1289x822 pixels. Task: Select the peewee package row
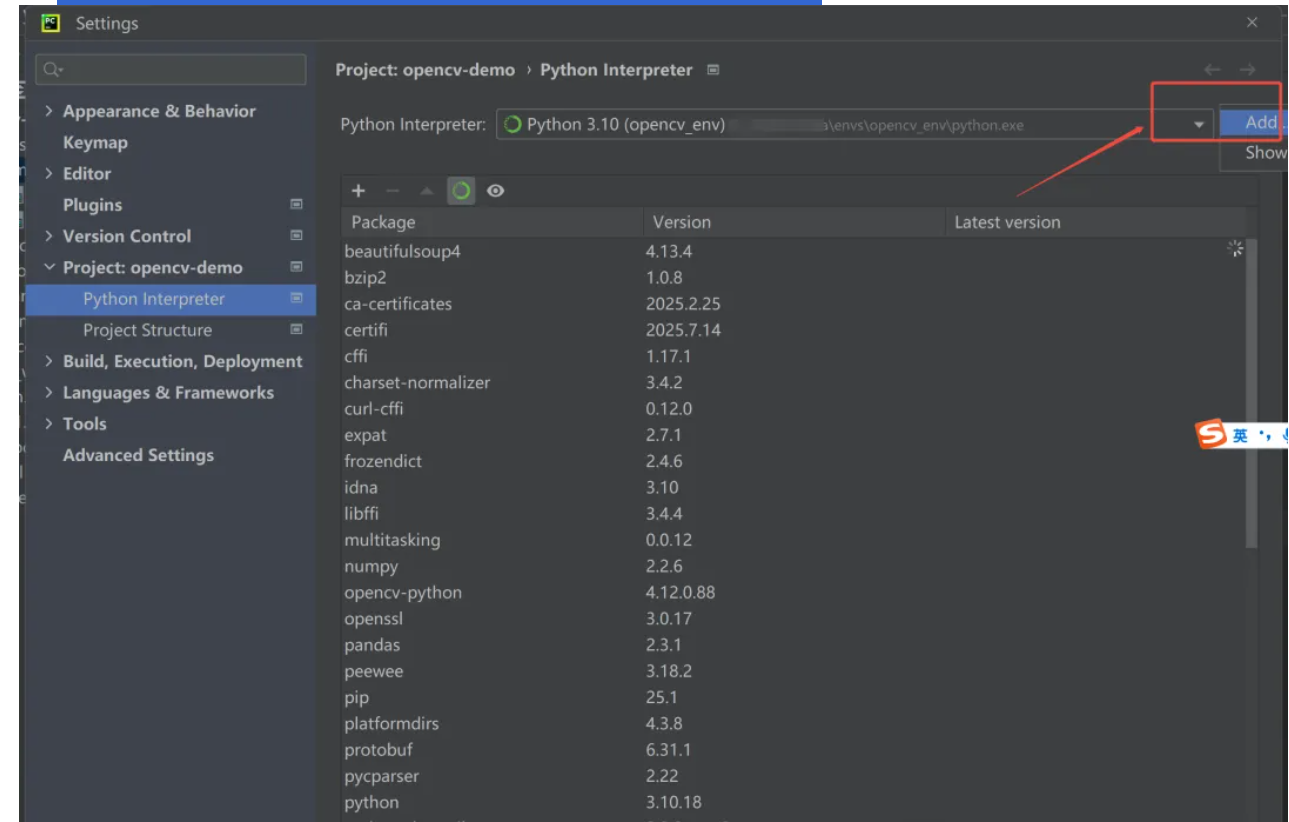click(794, 671)
